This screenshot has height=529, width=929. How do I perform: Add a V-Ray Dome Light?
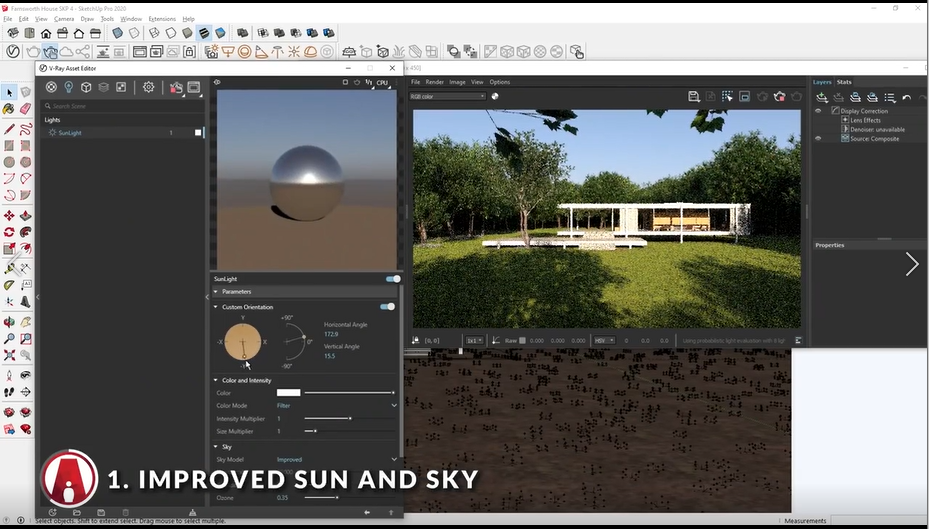(x=310, y=52)
